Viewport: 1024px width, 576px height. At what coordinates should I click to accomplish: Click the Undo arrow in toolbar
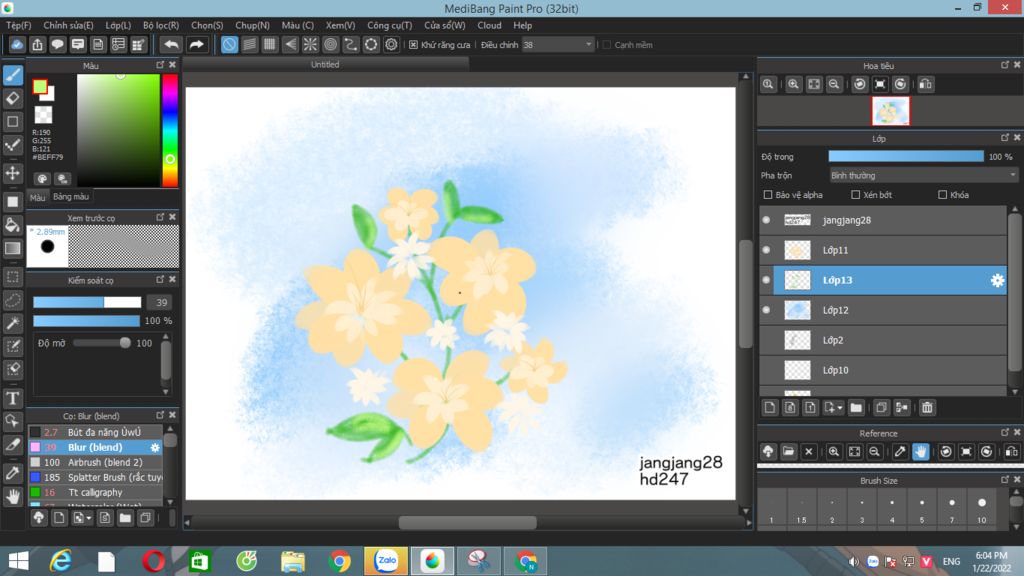[x=171, y=44]
